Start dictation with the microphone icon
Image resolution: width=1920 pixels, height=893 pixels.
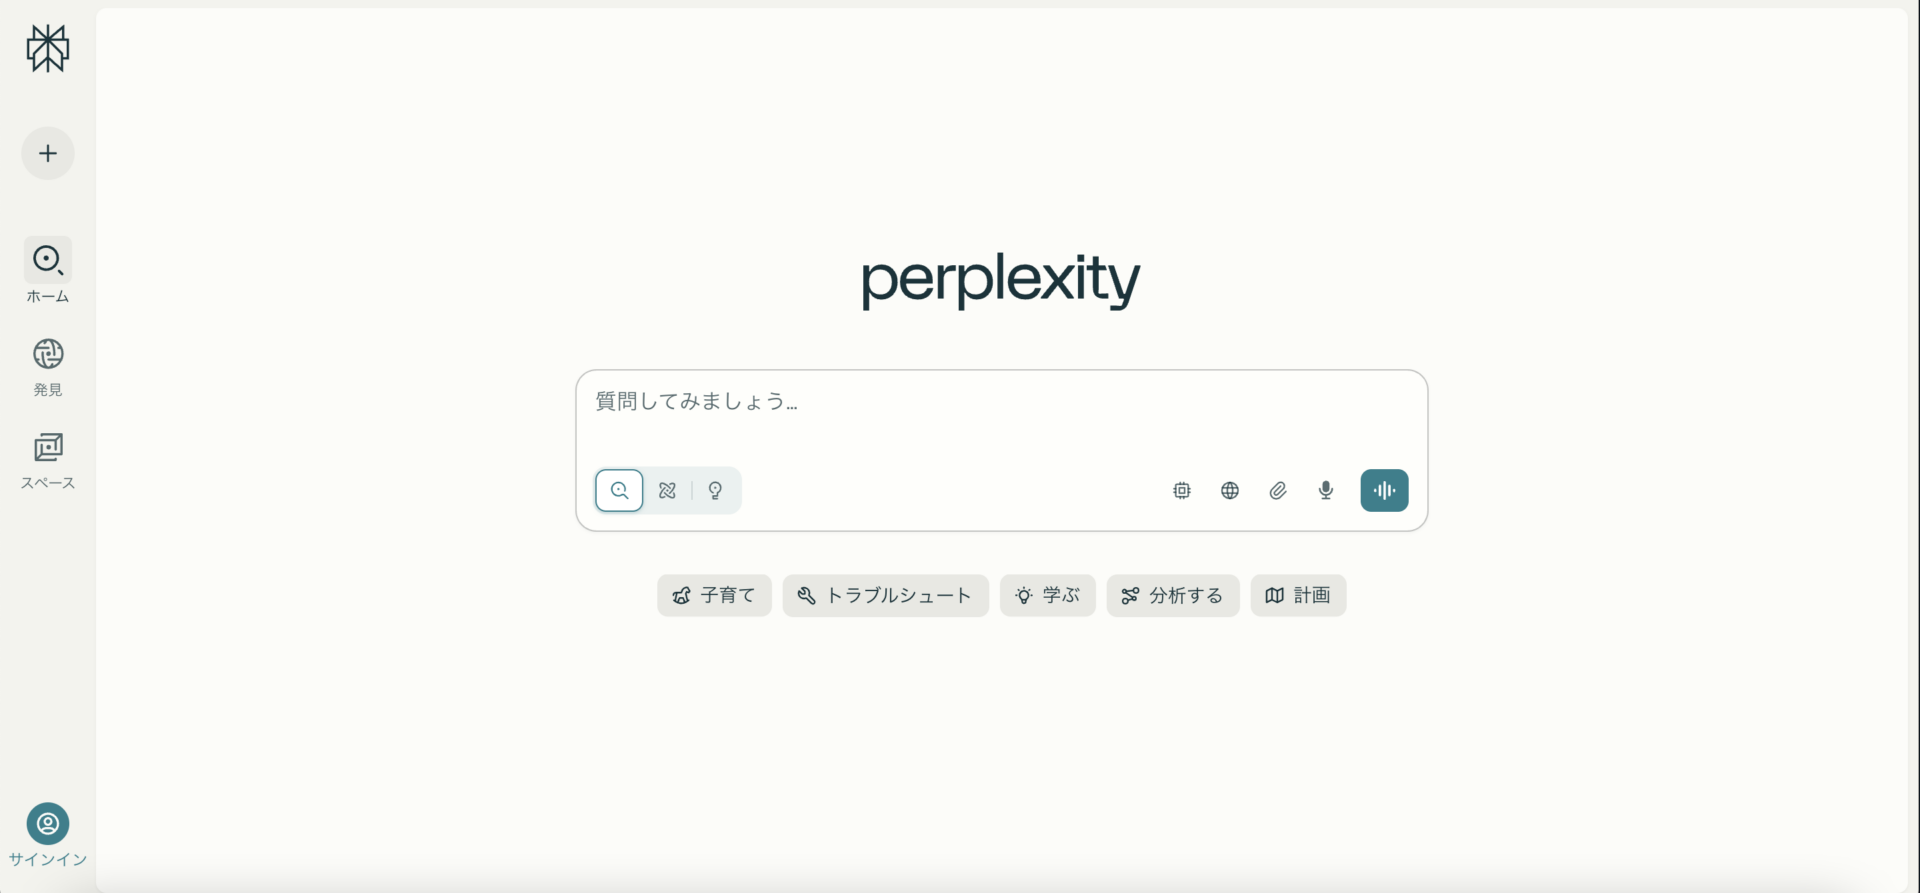(x=1325, y=490)
